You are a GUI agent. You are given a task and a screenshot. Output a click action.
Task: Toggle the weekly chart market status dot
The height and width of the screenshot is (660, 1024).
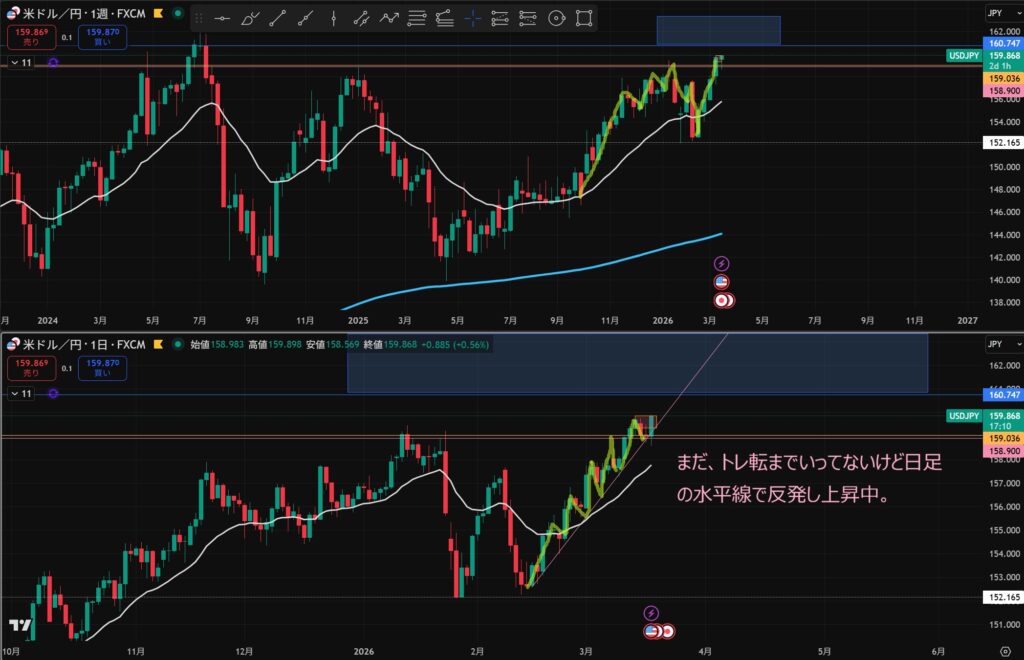[178, 15]
